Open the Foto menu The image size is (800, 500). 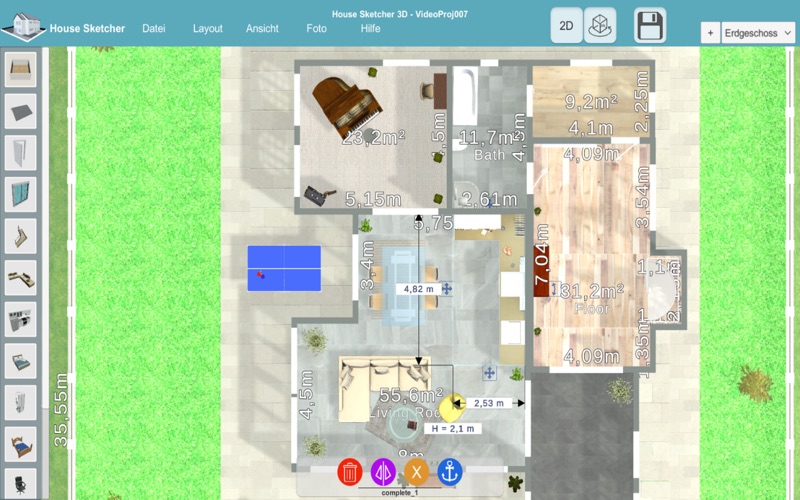316,29
